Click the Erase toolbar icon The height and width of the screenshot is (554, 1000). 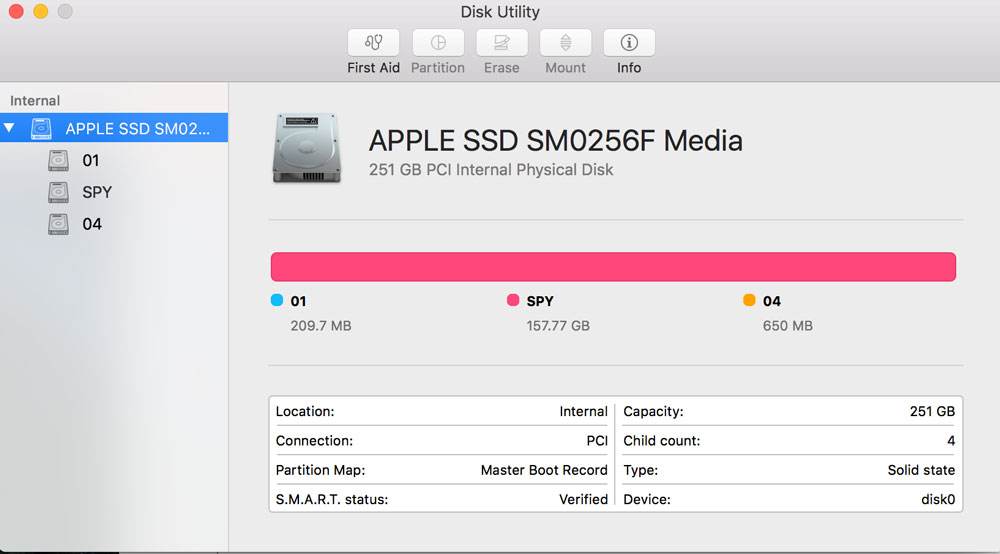[x=501, y=43]
